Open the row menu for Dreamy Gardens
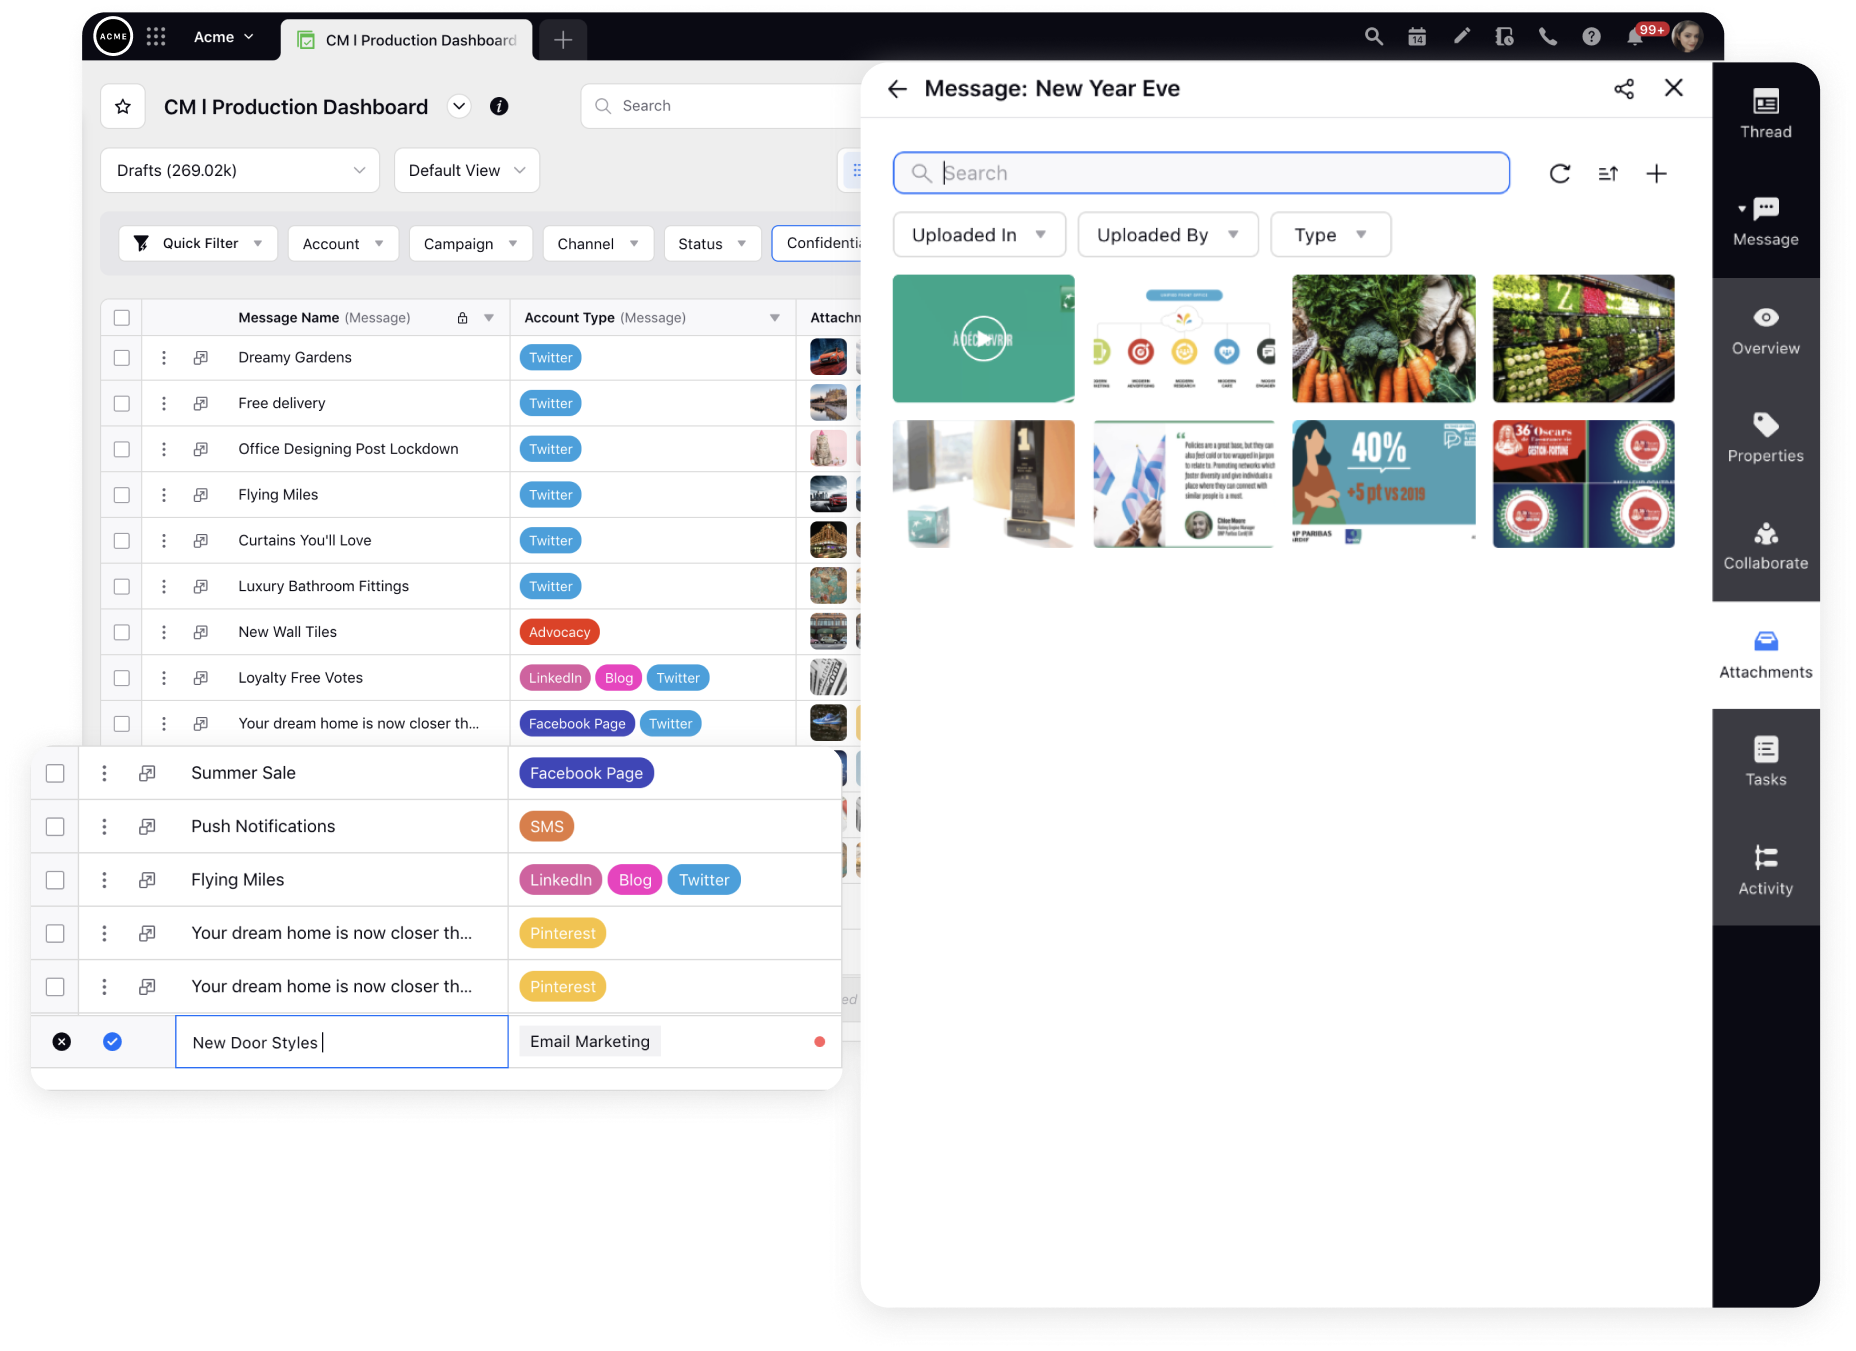This screenshot has height=1351, width=1856. [164, 358]
